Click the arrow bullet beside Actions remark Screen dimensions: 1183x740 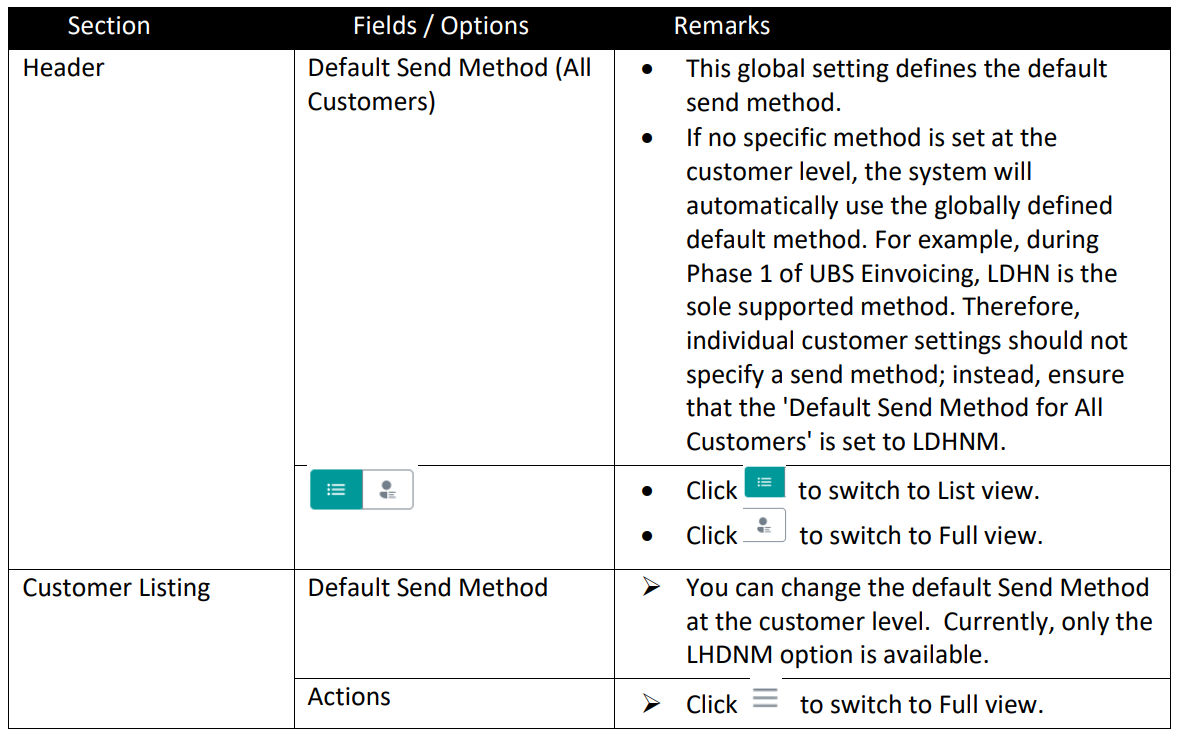[x=651, y=704]
